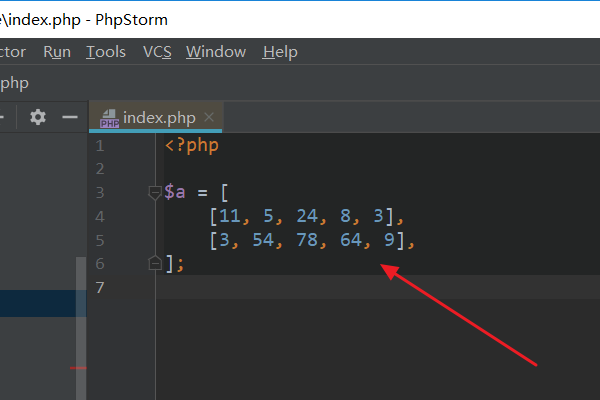
Task: Click the number 78 in second row
Action: tap(307, 240)
